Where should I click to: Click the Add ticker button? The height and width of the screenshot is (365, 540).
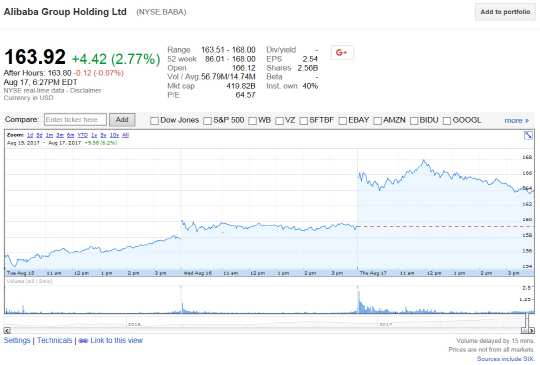(122, 120)
